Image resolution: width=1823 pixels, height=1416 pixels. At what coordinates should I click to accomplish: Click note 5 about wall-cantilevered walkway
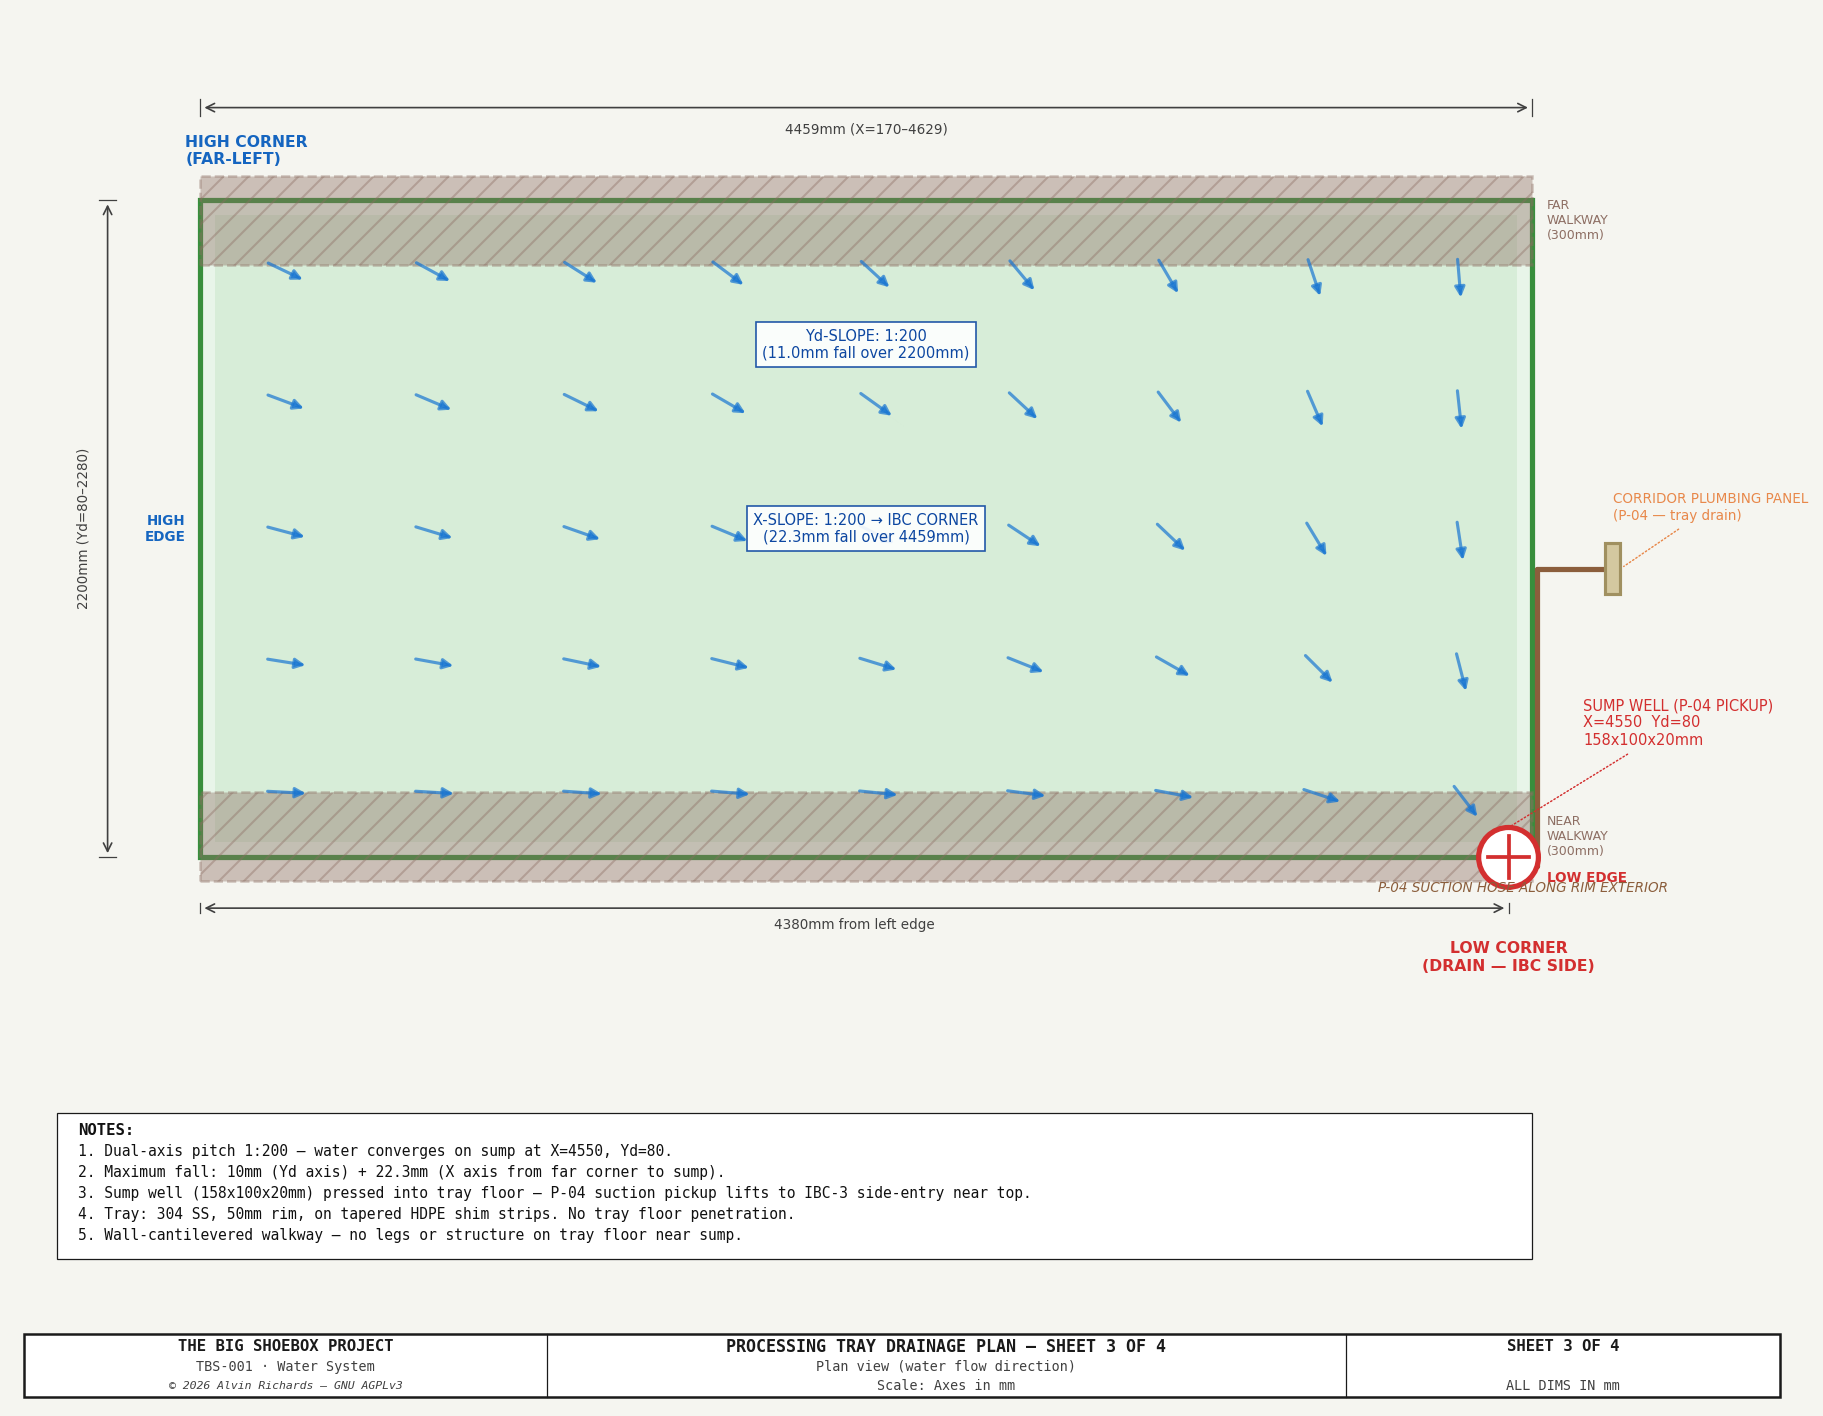click(x=410, y=1235)
